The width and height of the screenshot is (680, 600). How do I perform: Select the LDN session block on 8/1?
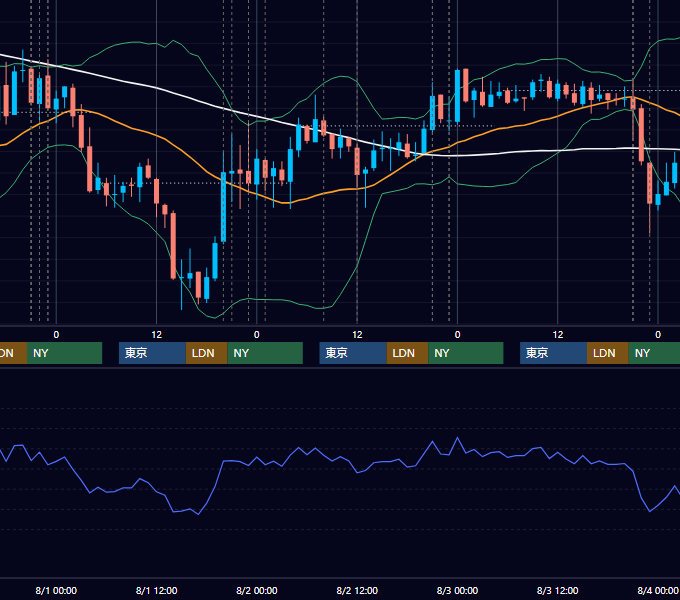pos(206,353)
